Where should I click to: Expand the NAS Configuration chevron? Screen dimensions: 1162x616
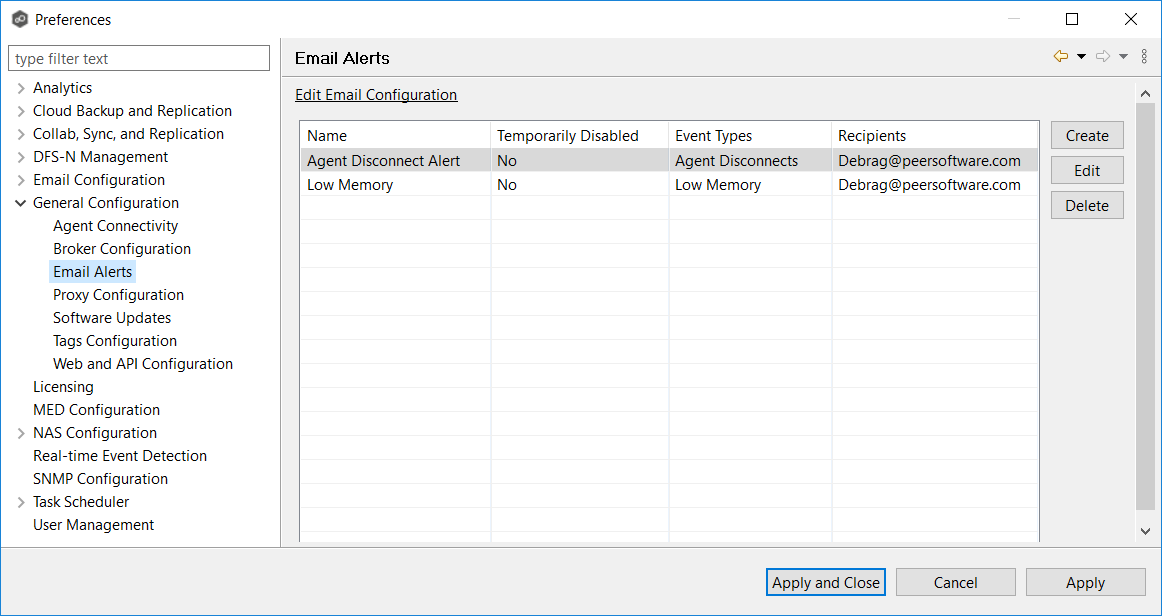[x=21, y=433]
